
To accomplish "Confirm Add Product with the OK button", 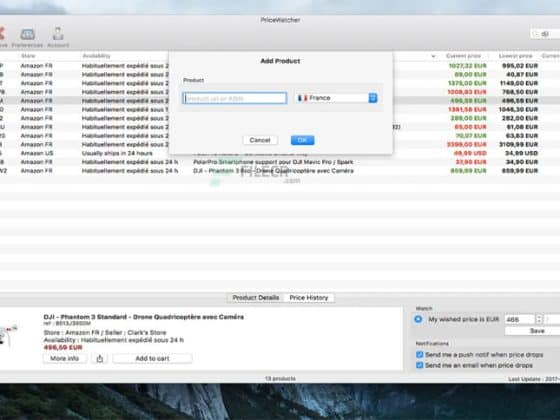I will [x=302, y=140].
